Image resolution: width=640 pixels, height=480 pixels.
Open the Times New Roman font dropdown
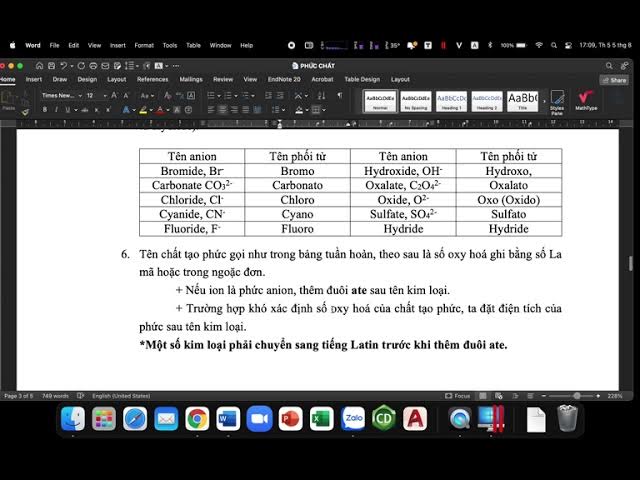80,96
